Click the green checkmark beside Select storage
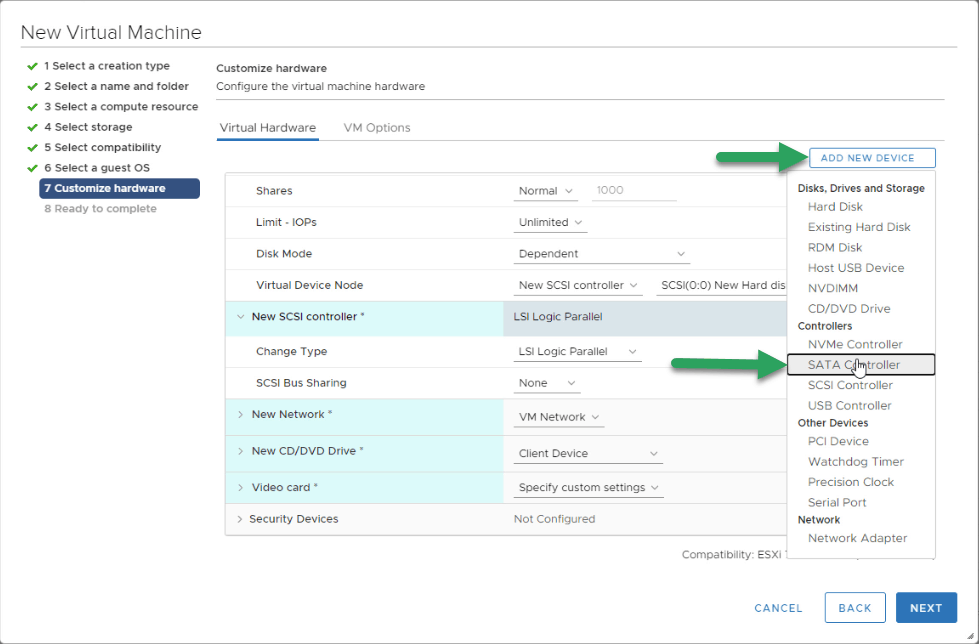This screenshot has height=644, width=979. (32, 127)
